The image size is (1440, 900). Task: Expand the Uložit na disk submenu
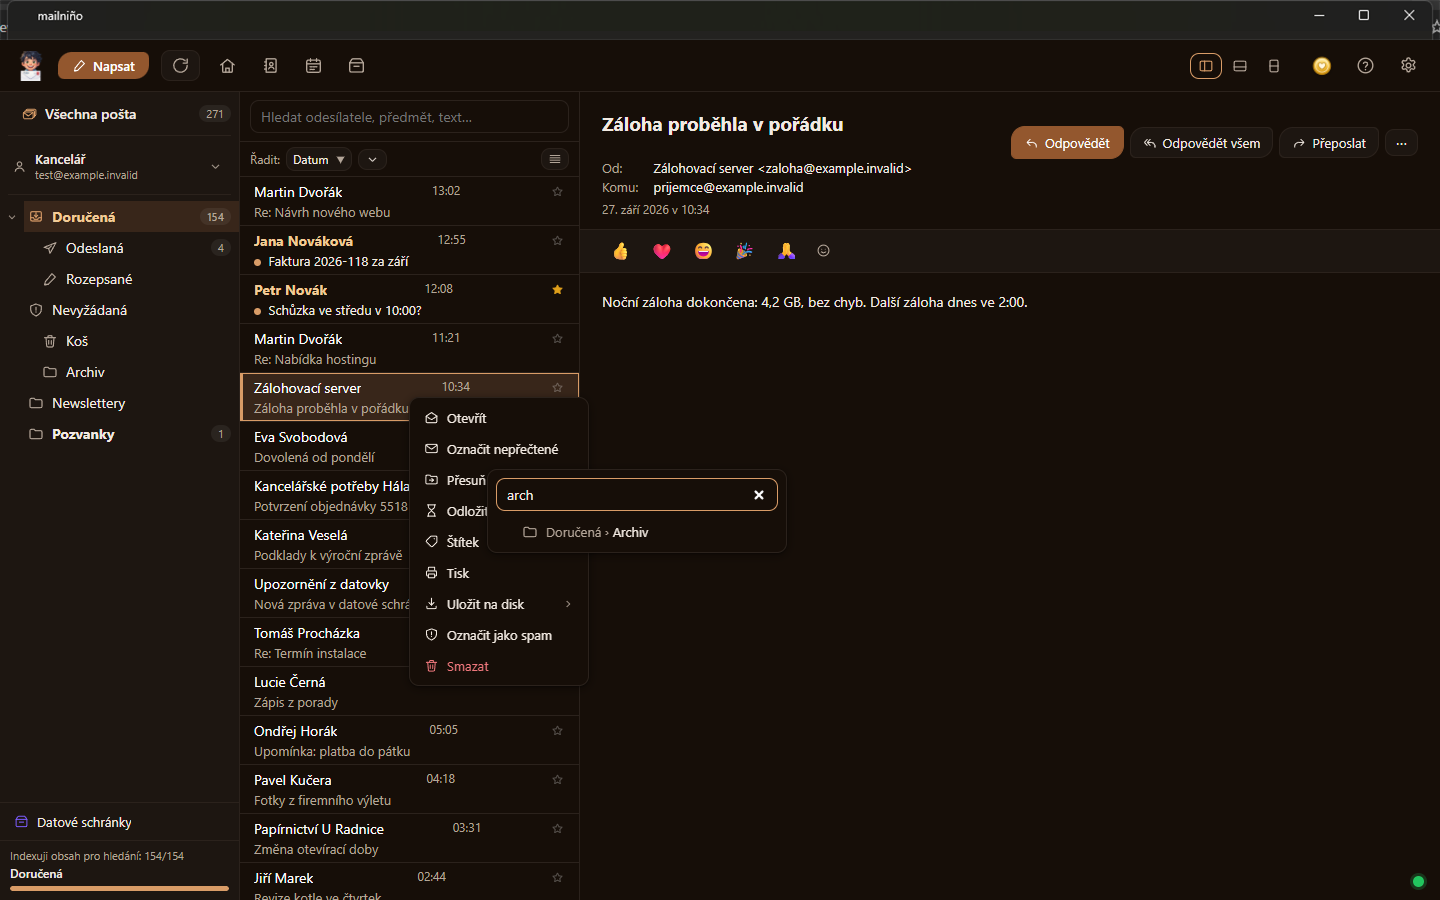[499, 604]
